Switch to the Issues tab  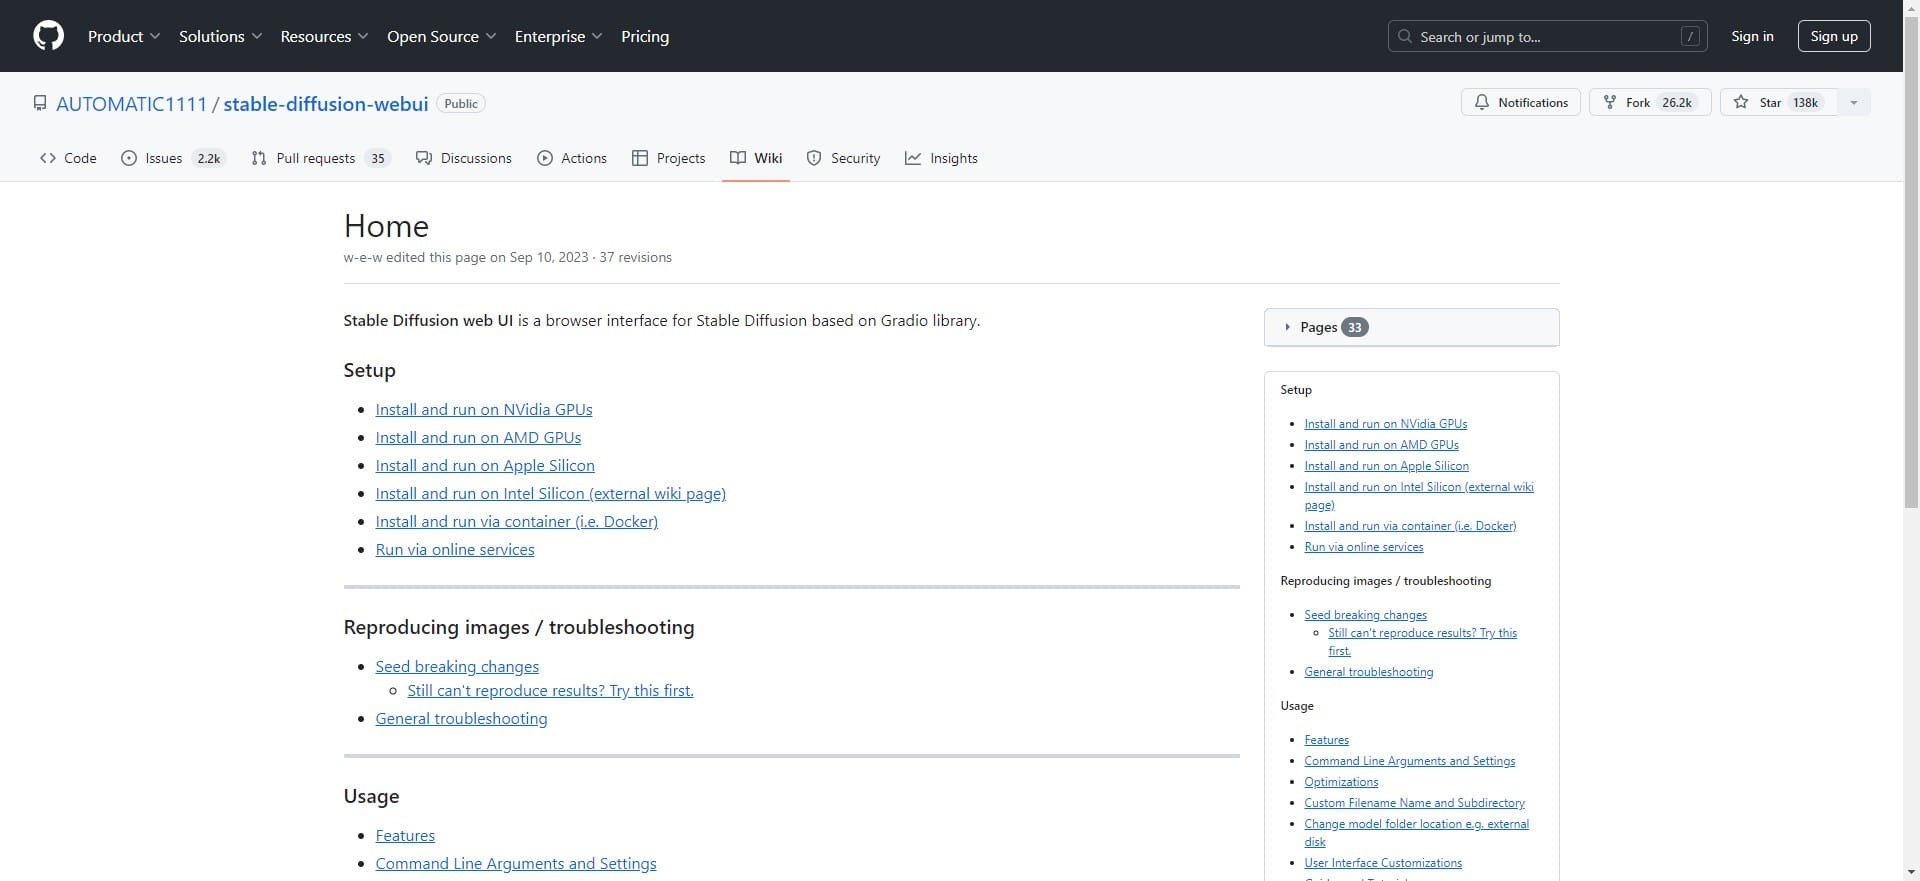(x=174, y=158)
